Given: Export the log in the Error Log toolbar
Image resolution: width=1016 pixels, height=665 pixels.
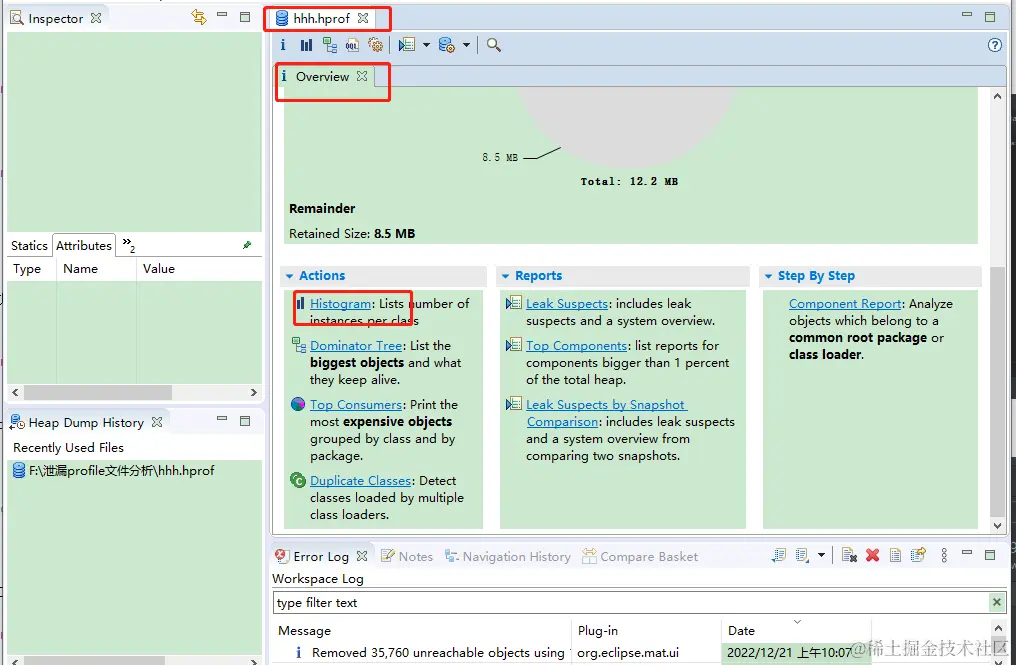Looking at the screenshot, I should 779,555.
